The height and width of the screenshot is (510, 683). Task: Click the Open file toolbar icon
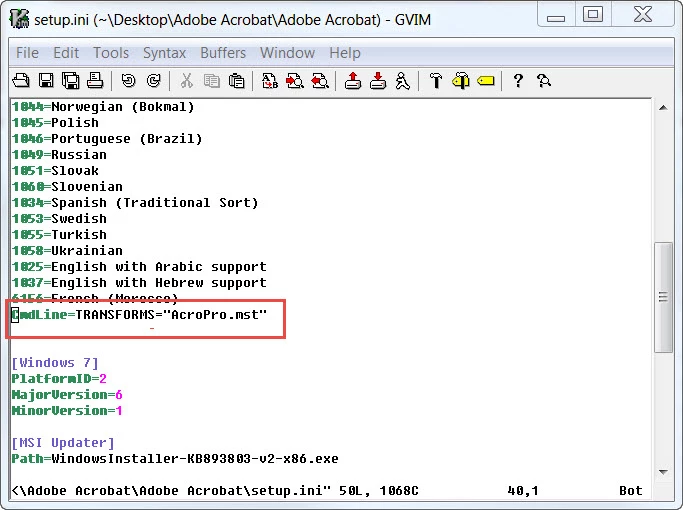21,81
